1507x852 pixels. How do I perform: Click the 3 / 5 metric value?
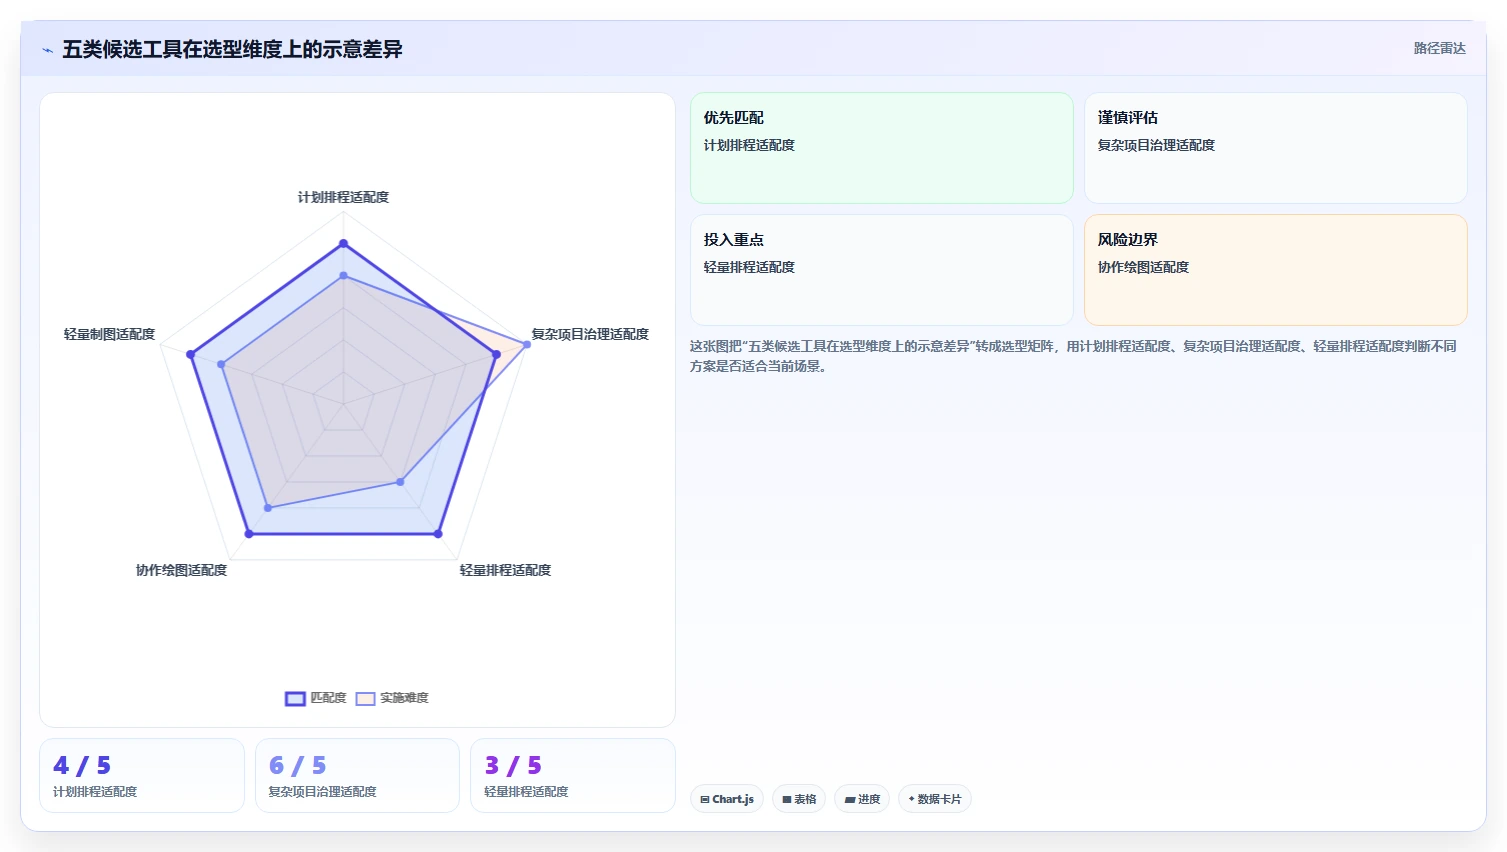(513, 766)
